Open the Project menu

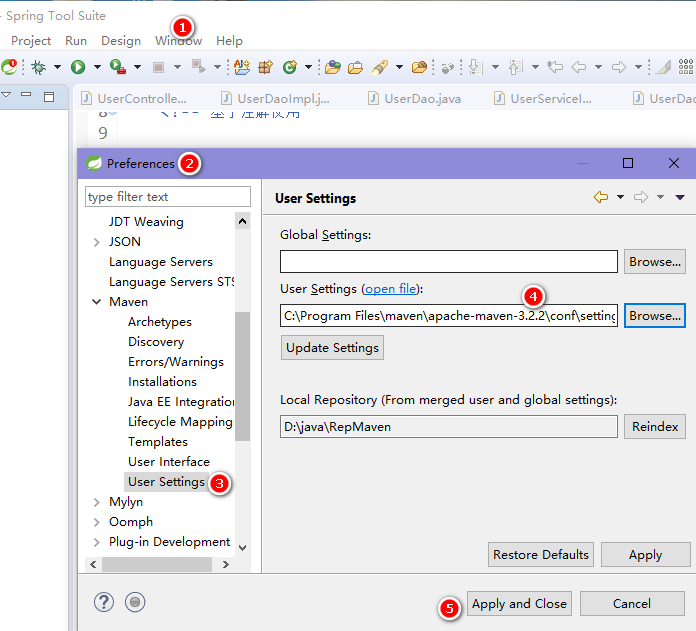[31, 41]
